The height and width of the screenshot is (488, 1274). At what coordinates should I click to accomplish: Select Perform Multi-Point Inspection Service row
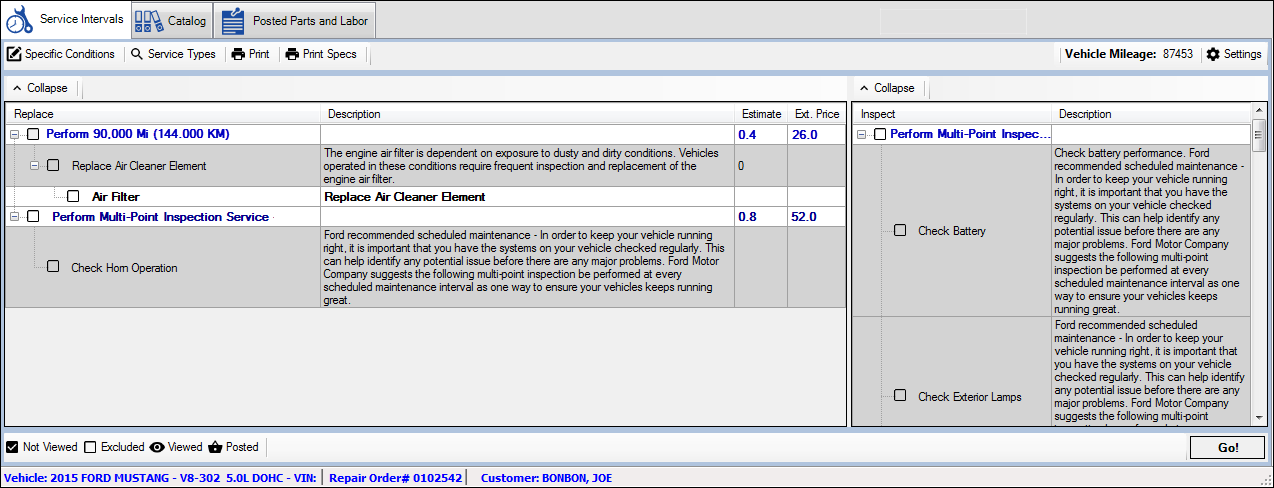coord(160,217)
